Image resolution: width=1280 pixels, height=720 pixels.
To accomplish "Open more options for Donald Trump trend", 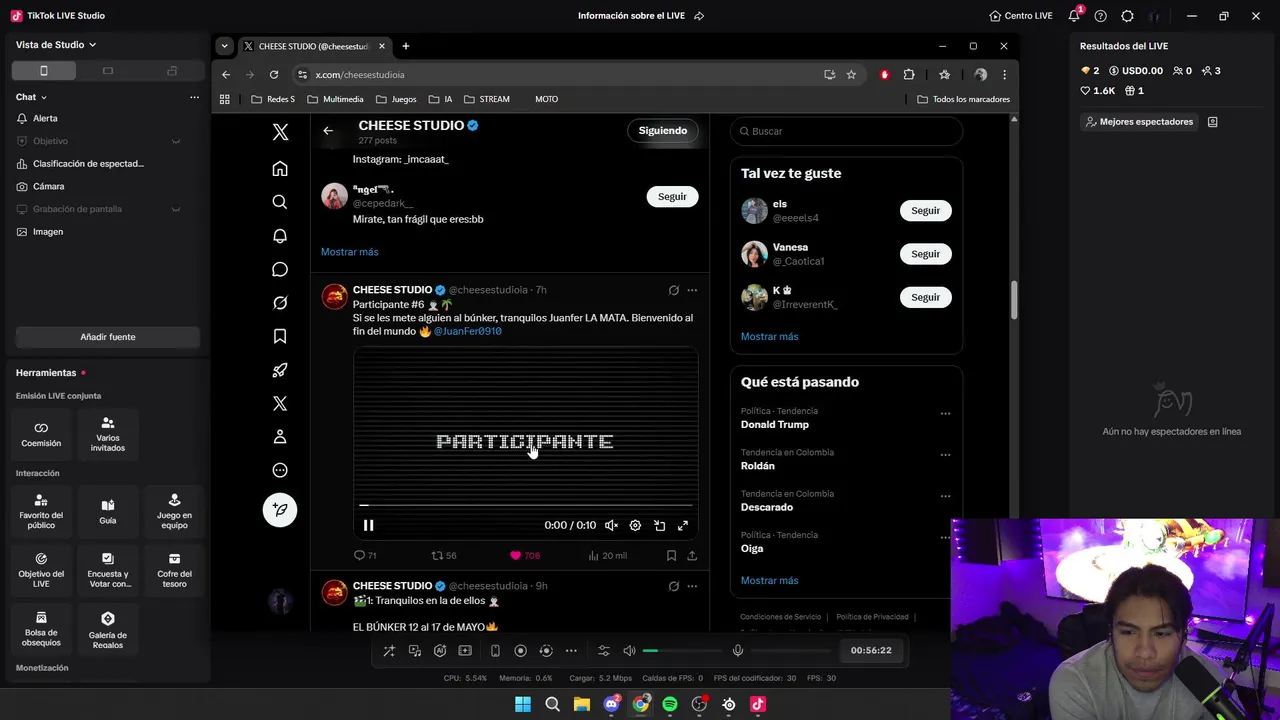I will click(x=945, y=413).
